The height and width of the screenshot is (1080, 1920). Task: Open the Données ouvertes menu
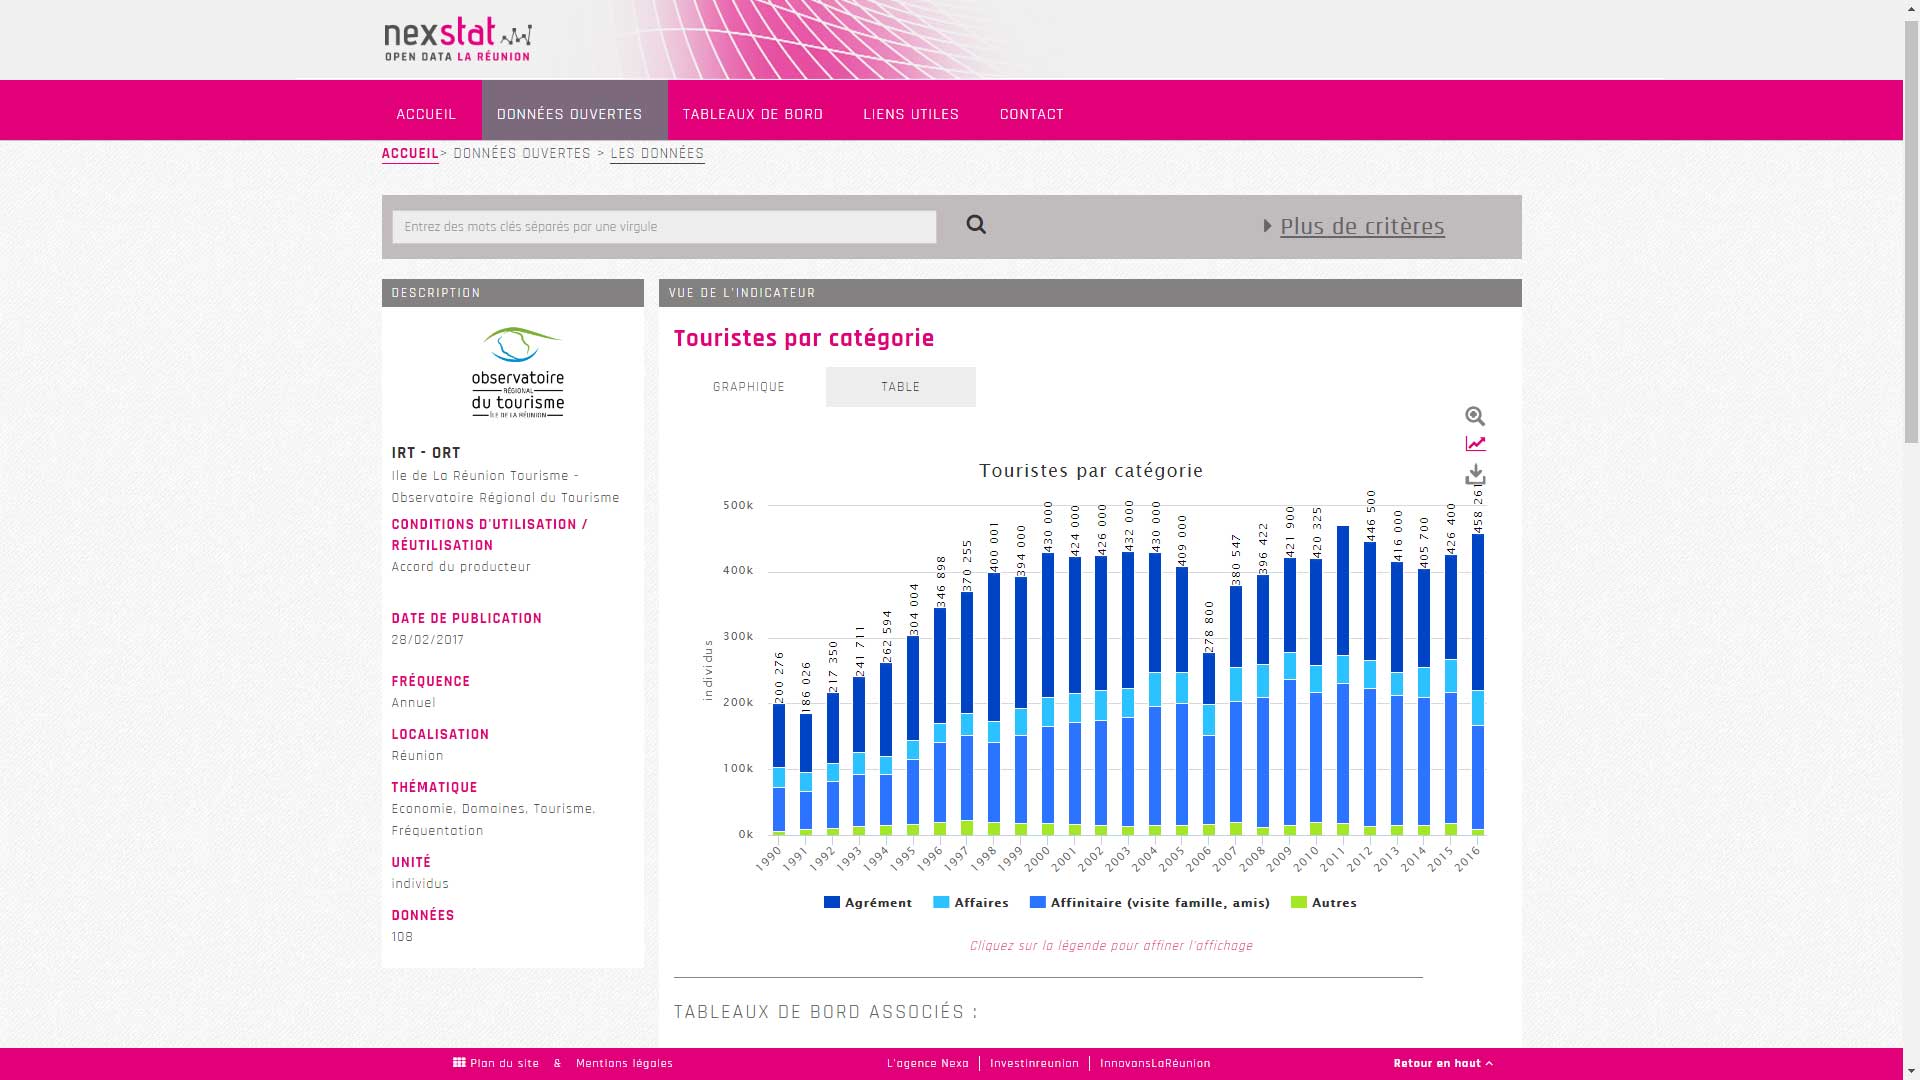click(x=570, y=114)
